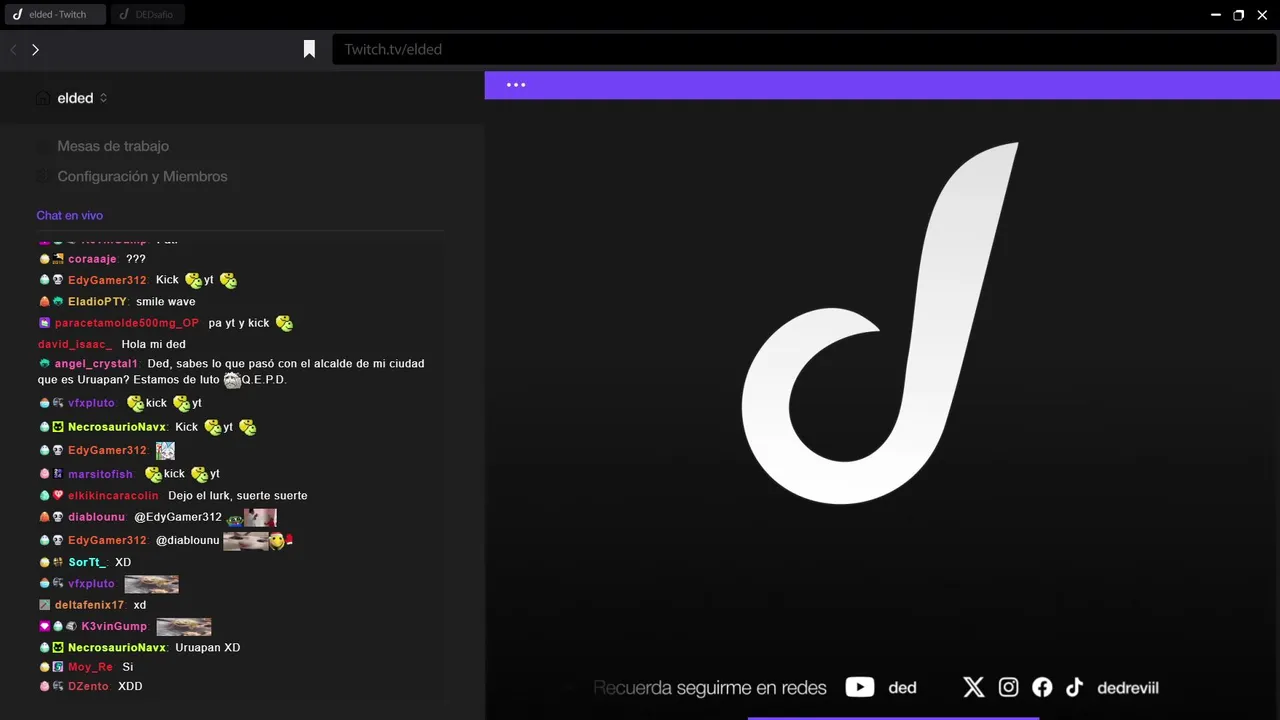Click username SorTt_ in chat
Viewport: 1280px width, 720px height.
87,562
